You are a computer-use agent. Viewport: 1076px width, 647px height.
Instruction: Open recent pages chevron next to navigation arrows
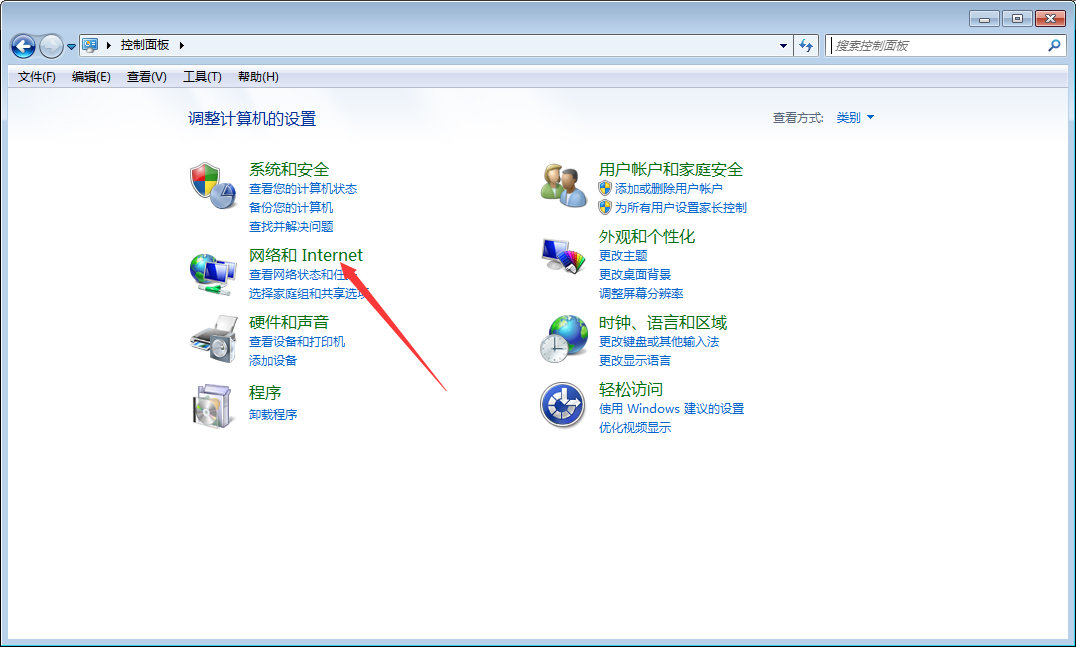click(69, 45)
